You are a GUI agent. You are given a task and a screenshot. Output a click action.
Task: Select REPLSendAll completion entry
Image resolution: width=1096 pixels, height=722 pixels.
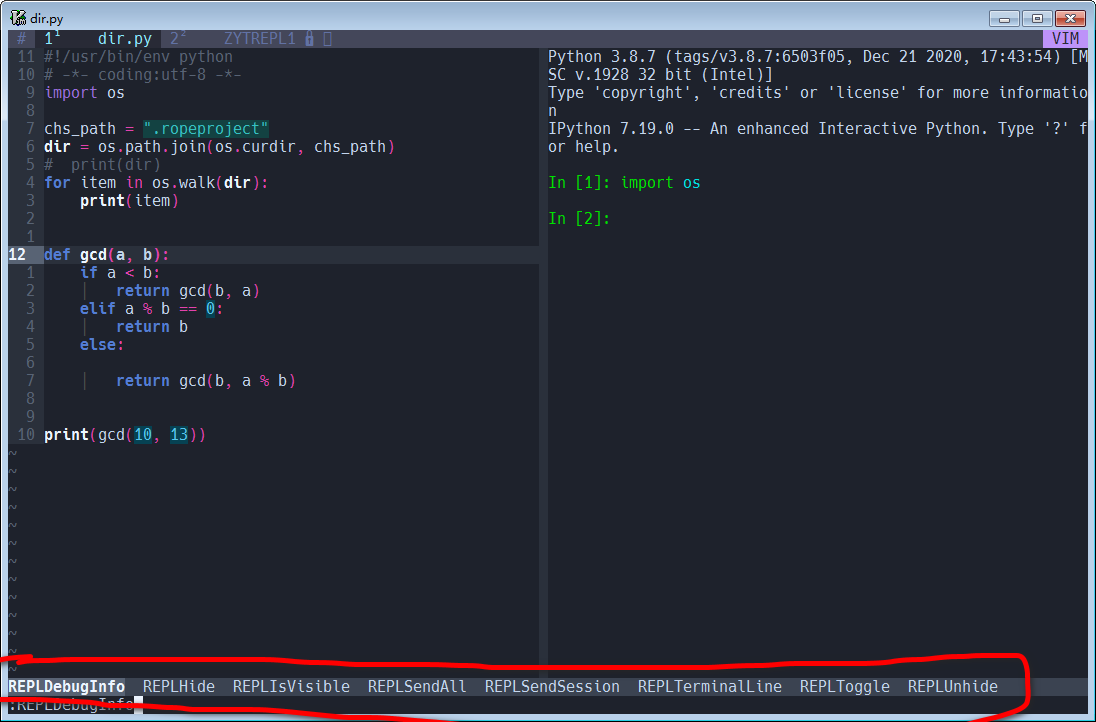point(417,686)
